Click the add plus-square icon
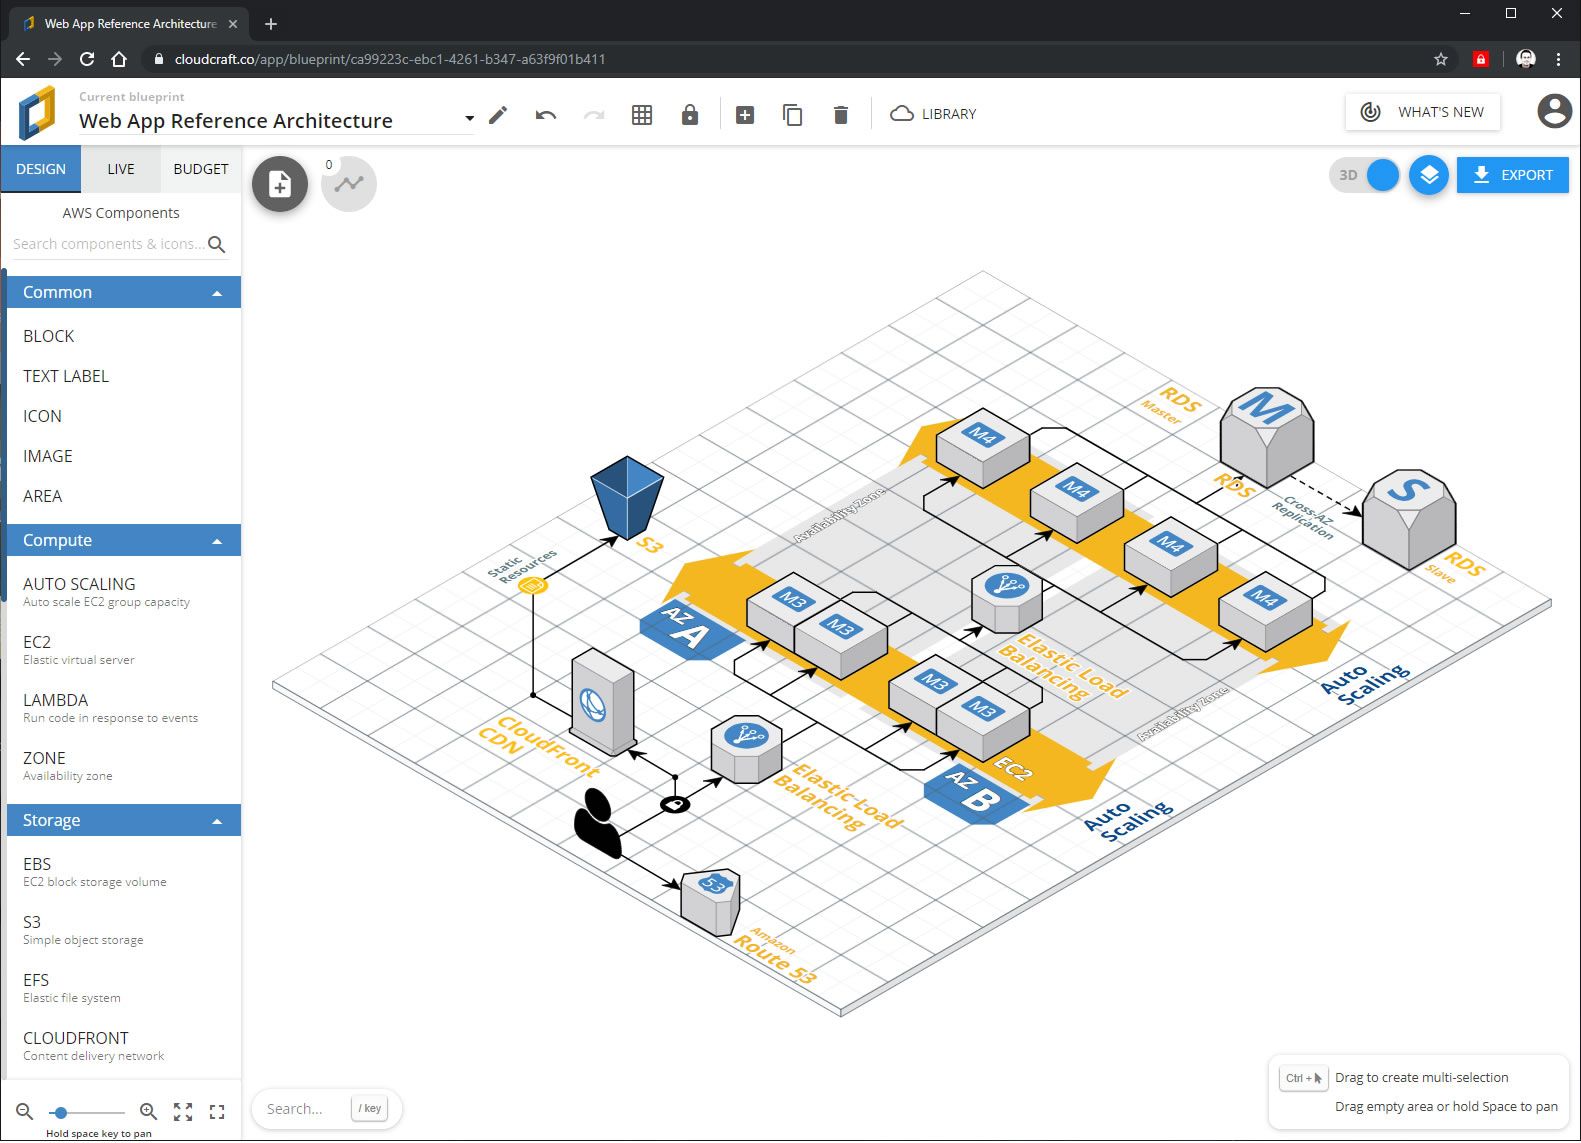 click(x=745, y=115)
